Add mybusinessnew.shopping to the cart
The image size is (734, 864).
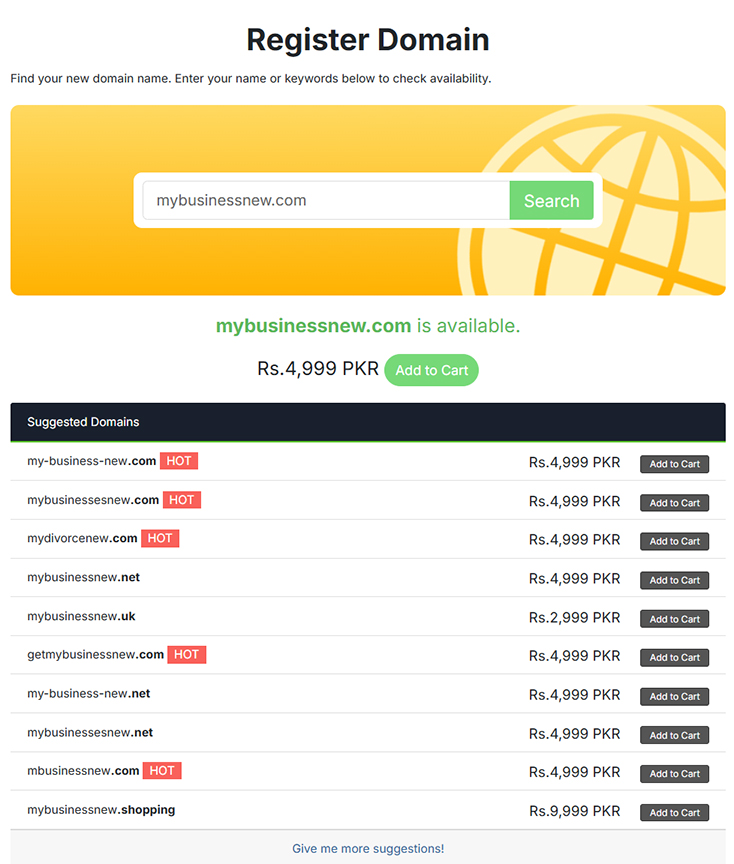click(x=674, y=812)
